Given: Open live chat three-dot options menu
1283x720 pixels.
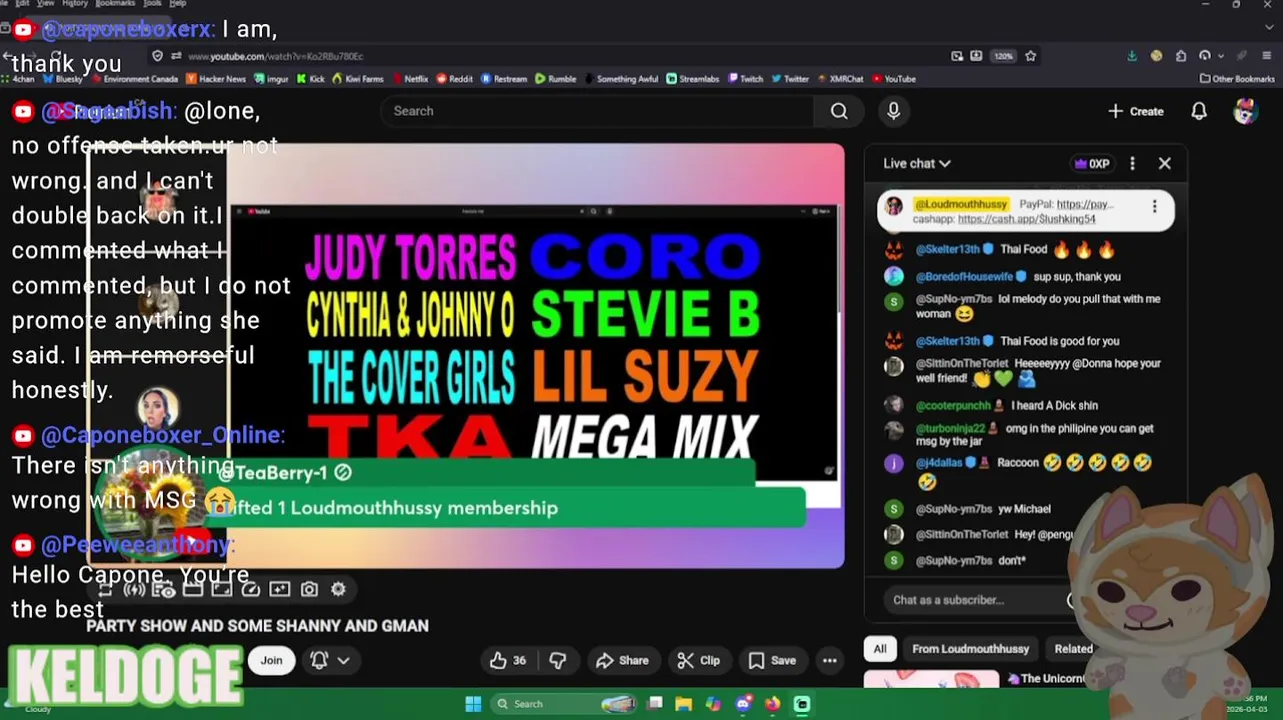Looking at the screenshot, I should 1132,163.
